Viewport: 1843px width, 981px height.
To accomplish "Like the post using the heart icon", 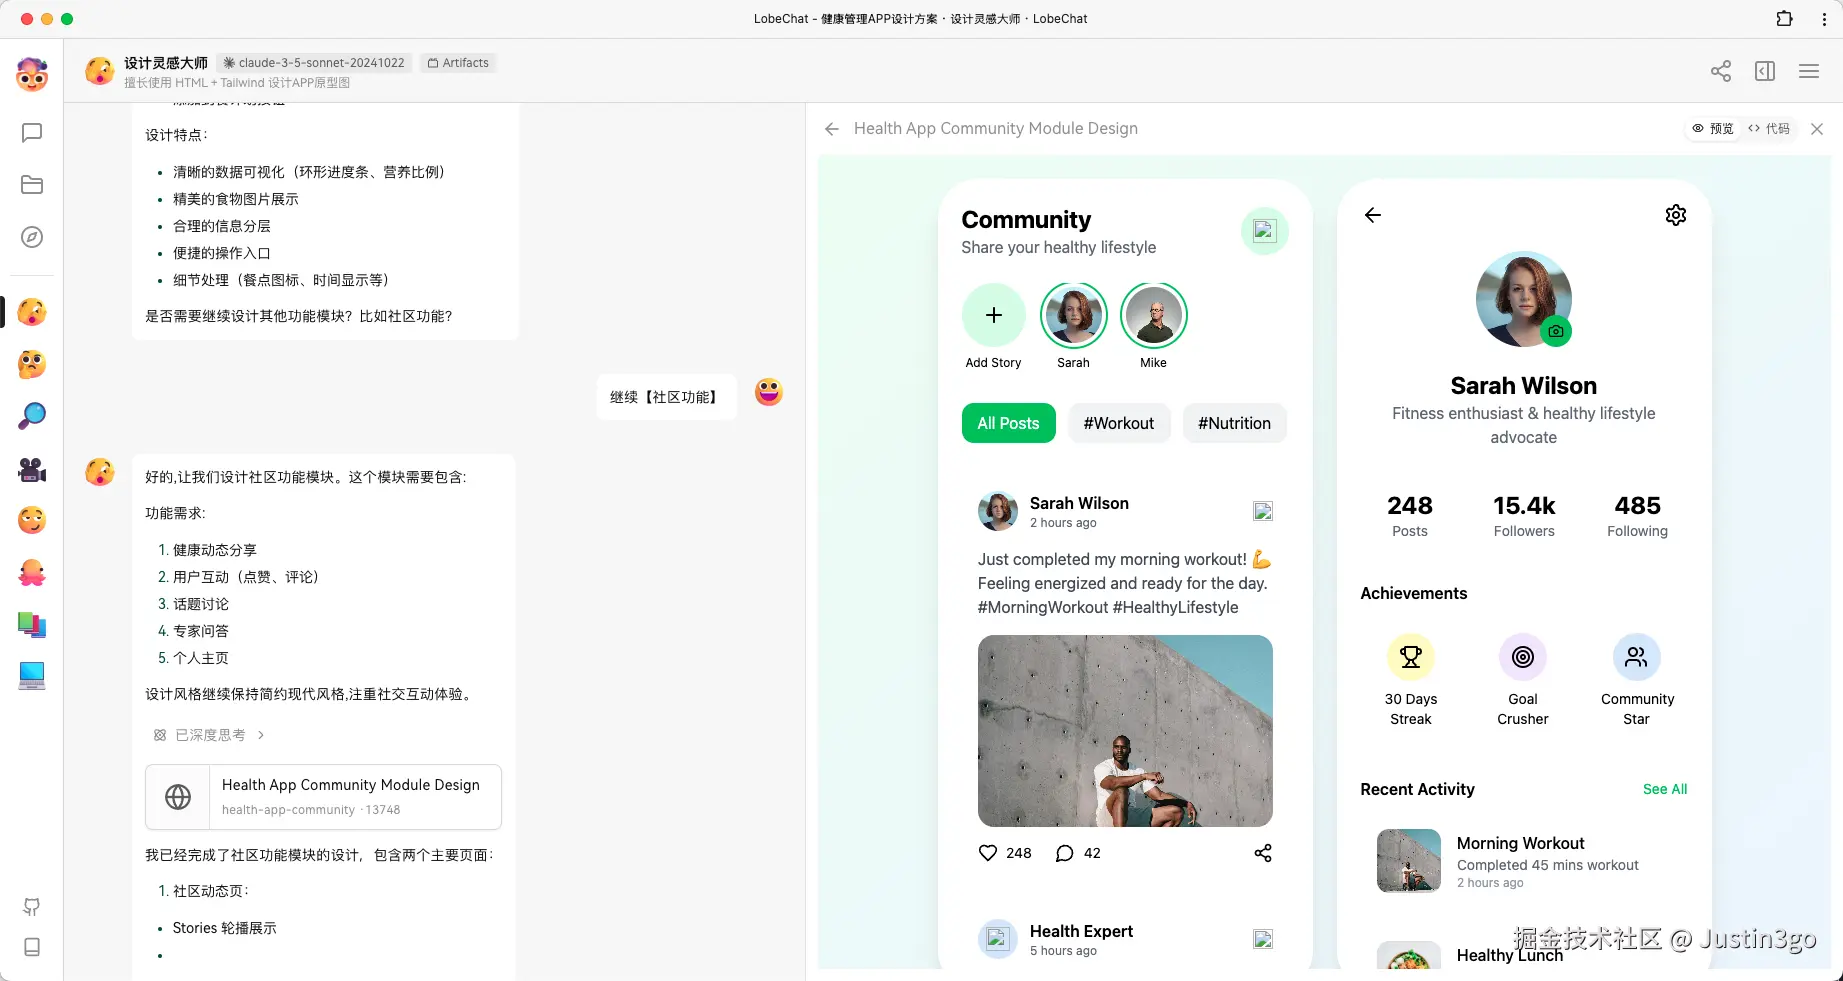I will tap(988, 853).
